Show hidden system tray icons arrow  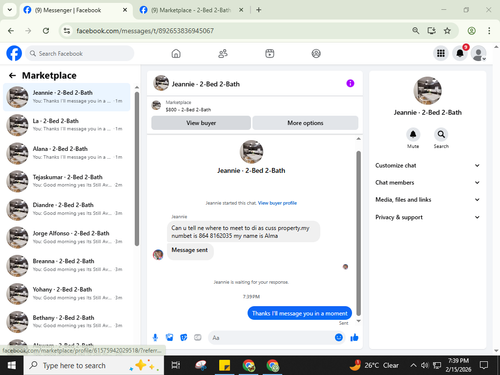413,366
